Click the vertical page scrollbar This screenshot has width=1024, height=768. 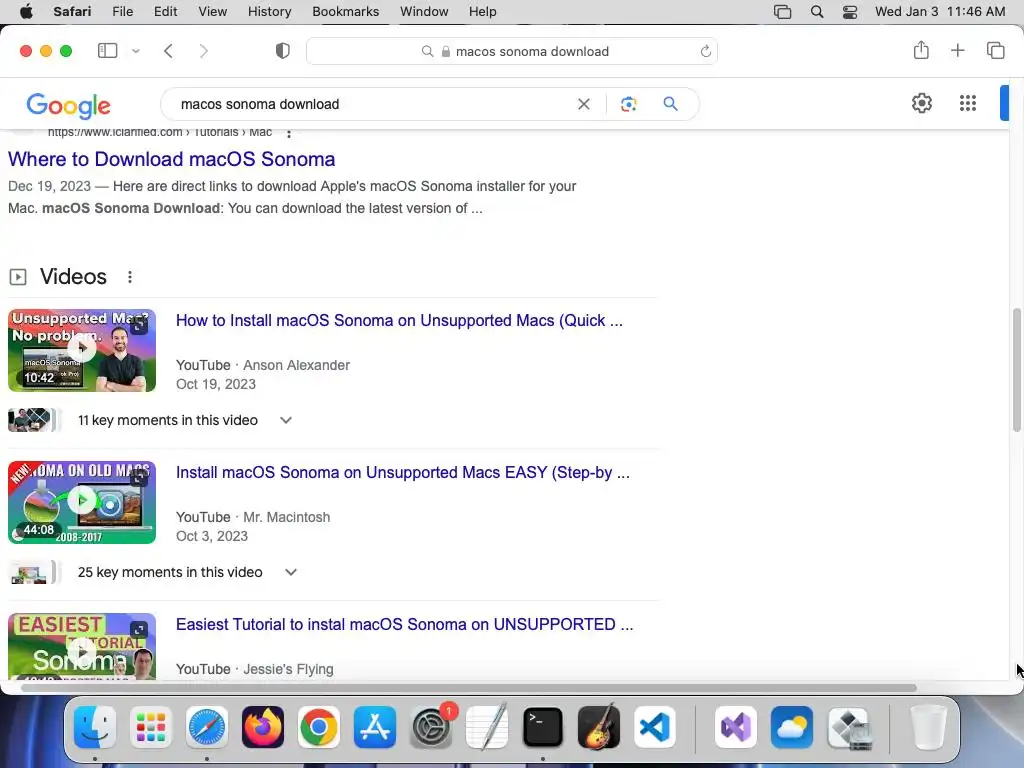[1016, 370]
